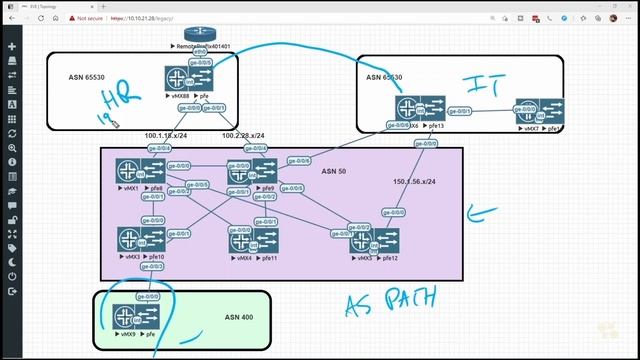Screen dimensions: 640x360
Task: Open the Nodes list in sidebar
Action: pyautogui.click(x=12, y=61)
